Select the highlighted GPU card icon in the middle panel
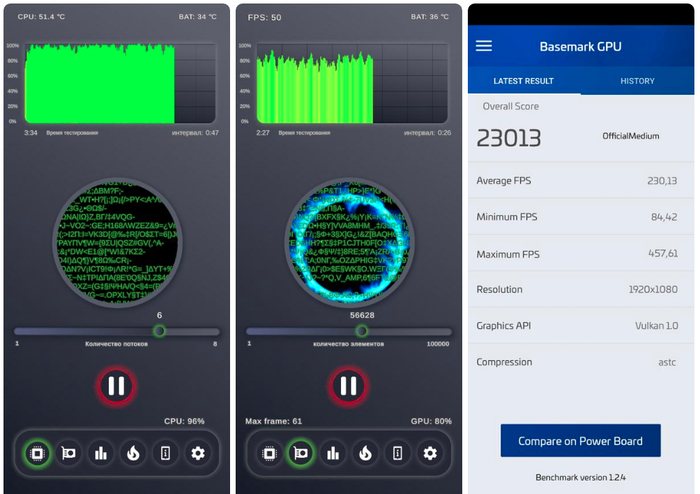Screen dimensions: 700x494 pos(301,453)
